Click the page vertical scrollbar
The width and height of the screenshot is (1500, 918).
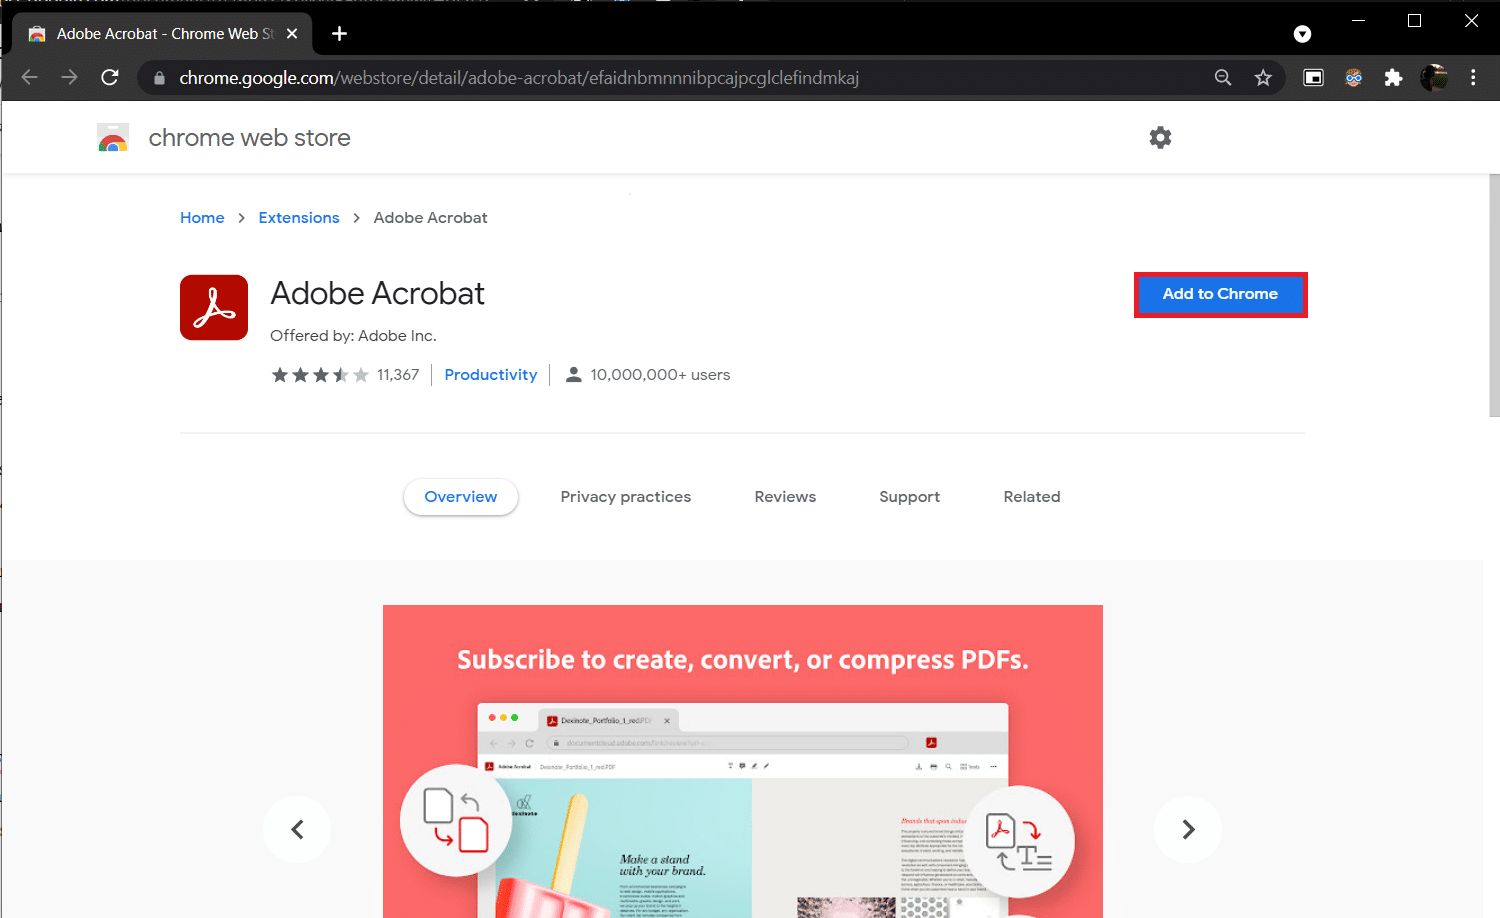1494,295
